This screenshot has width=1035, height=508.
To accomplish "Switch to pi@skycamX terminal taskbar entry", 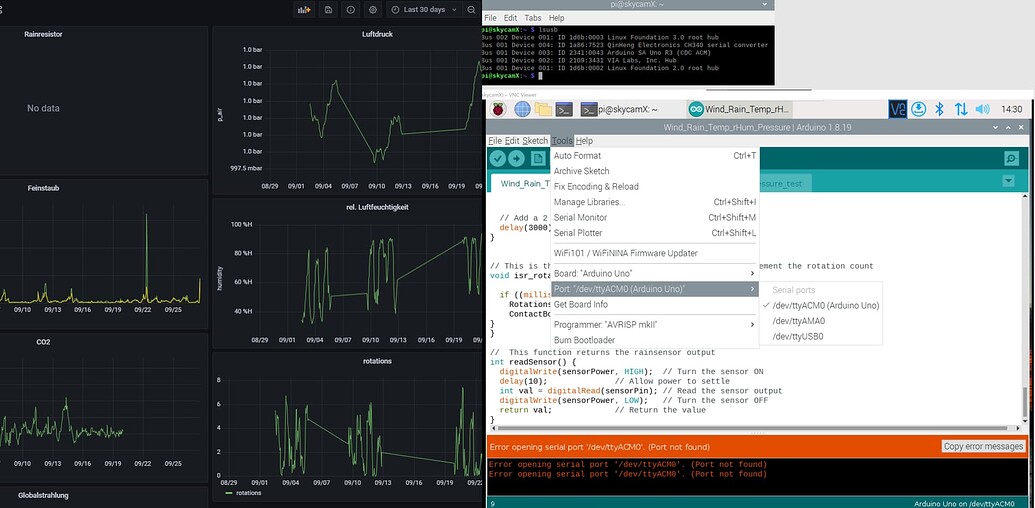I will [619, 110].
